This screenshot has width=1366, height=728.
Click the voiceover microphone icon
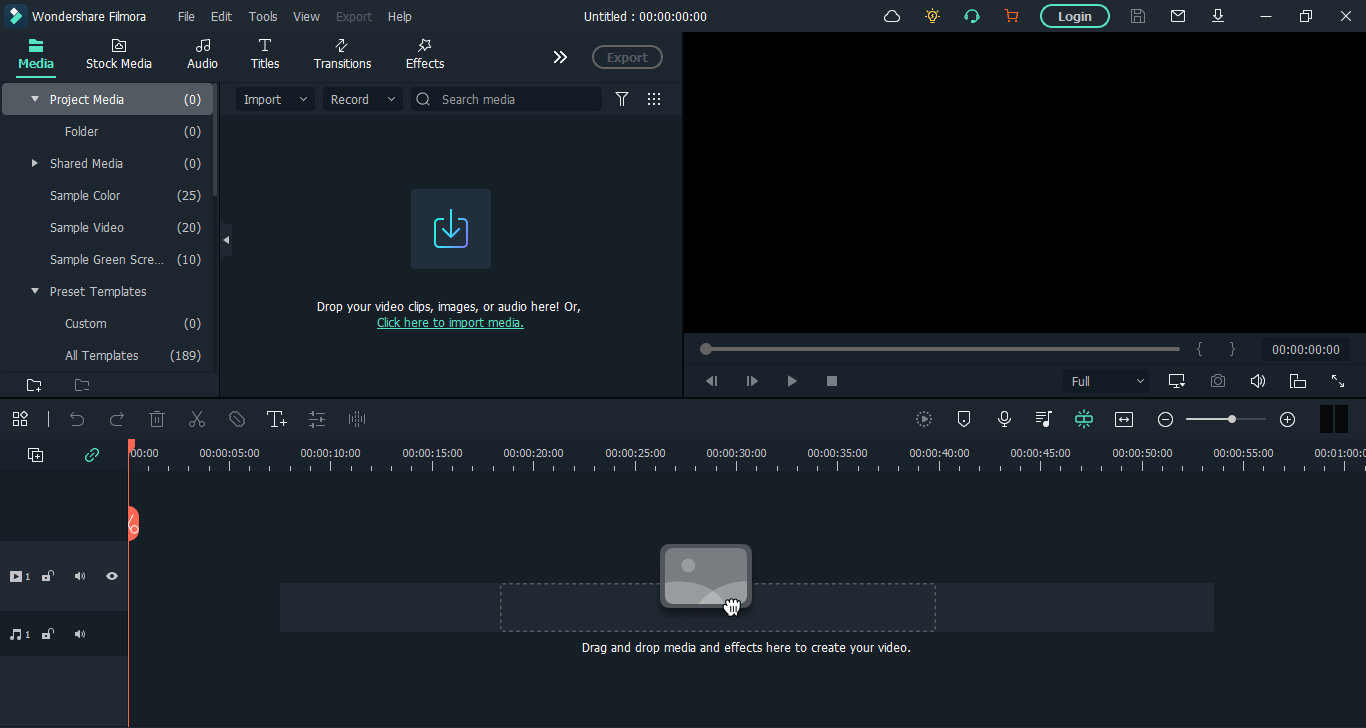tap(1004, 419)
